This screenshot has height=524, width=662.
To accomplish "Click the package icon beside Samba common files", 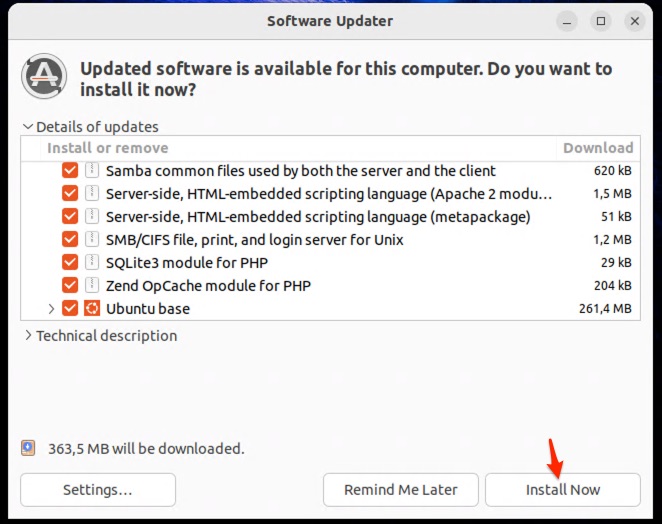I will (x=92, y=170).
